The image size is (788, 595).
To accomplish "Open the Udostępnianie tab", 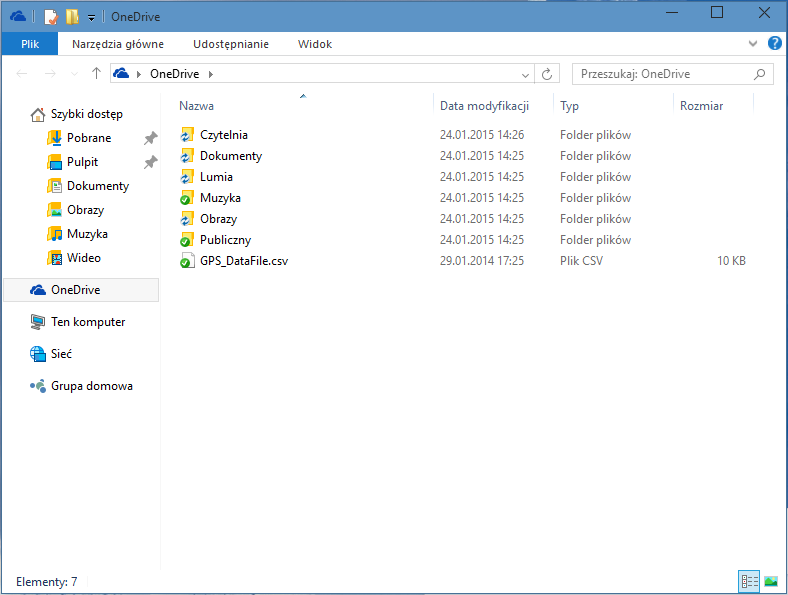I will pos(230,44).
